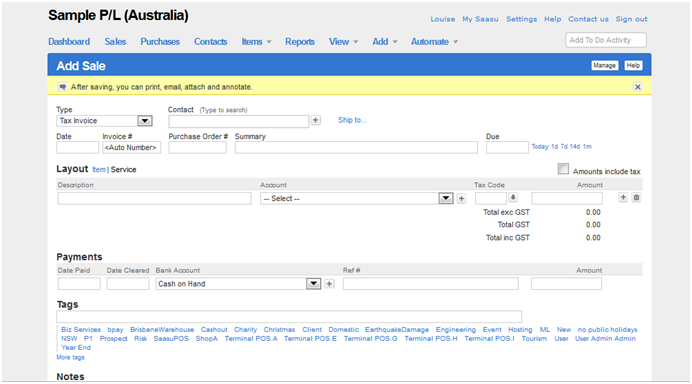Click the down-arrow icon beside Tax Code field
Viewport: 692px width, 384px height.
pyautogui.click(x=513, y=197)
